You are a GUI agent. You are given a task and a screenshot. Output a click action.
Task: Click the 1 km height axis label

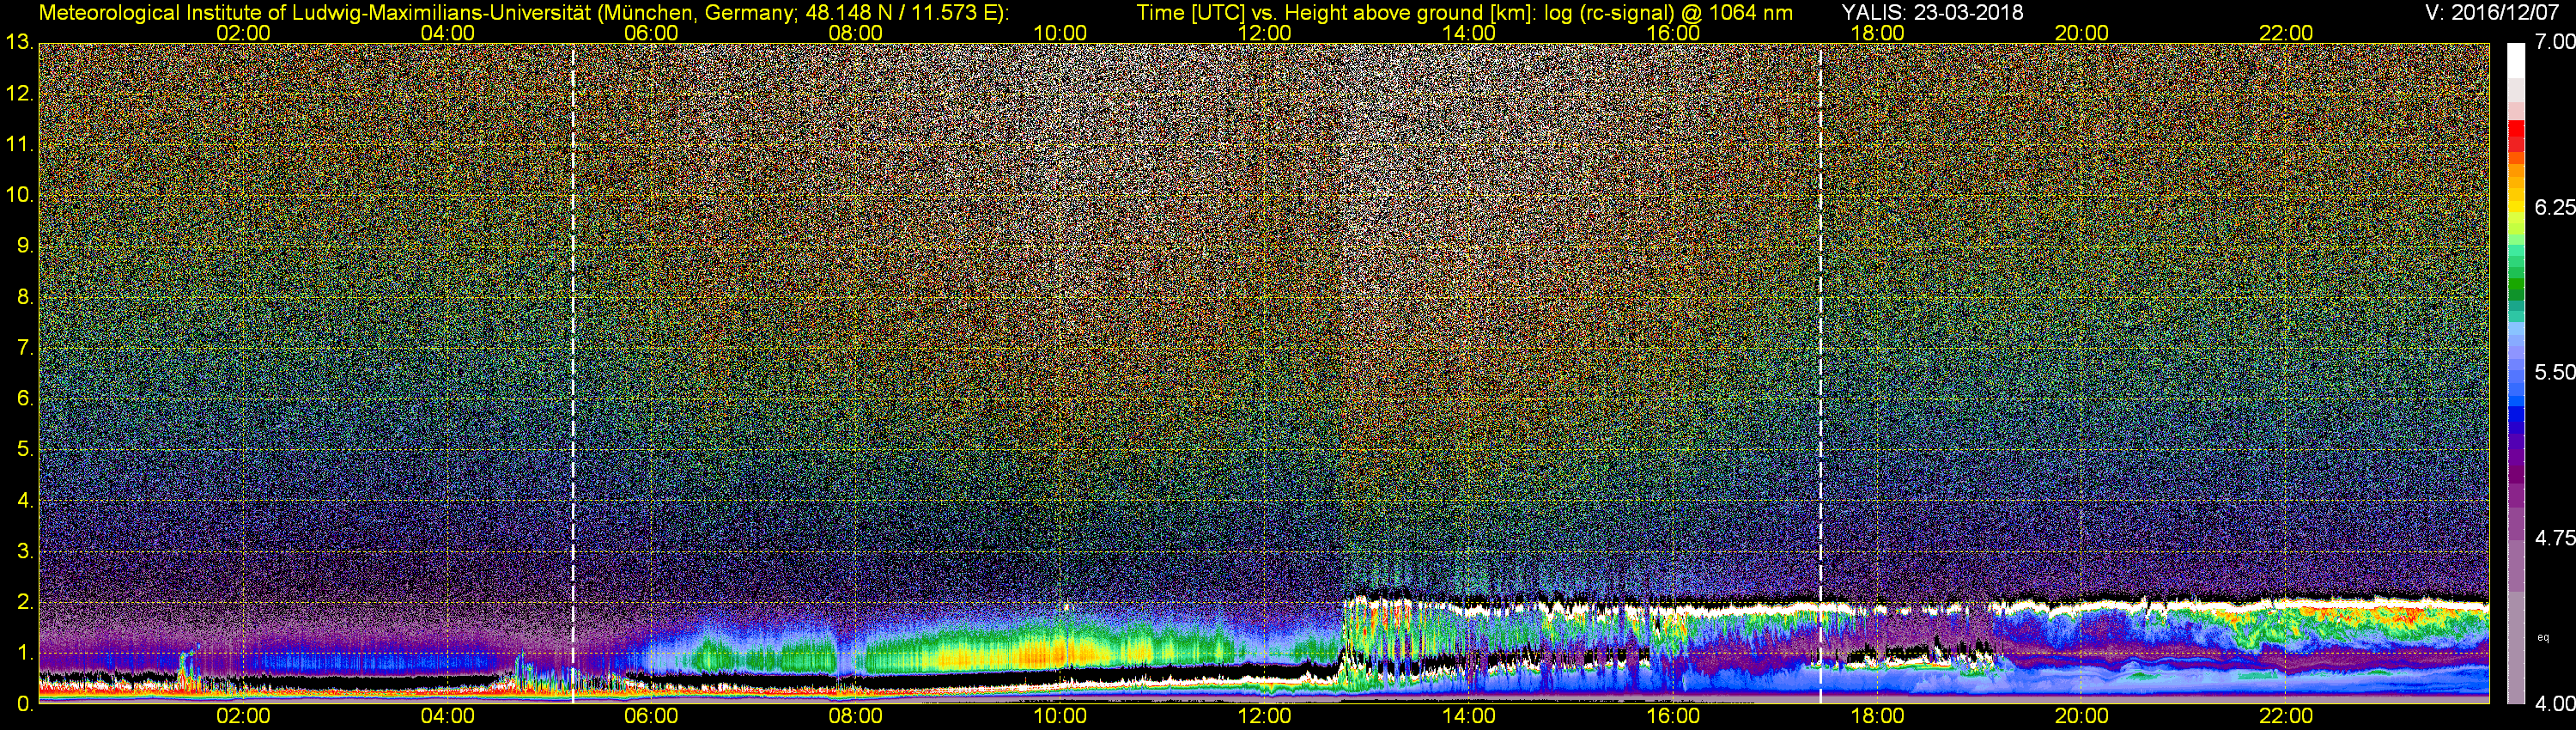coord(25,653)
